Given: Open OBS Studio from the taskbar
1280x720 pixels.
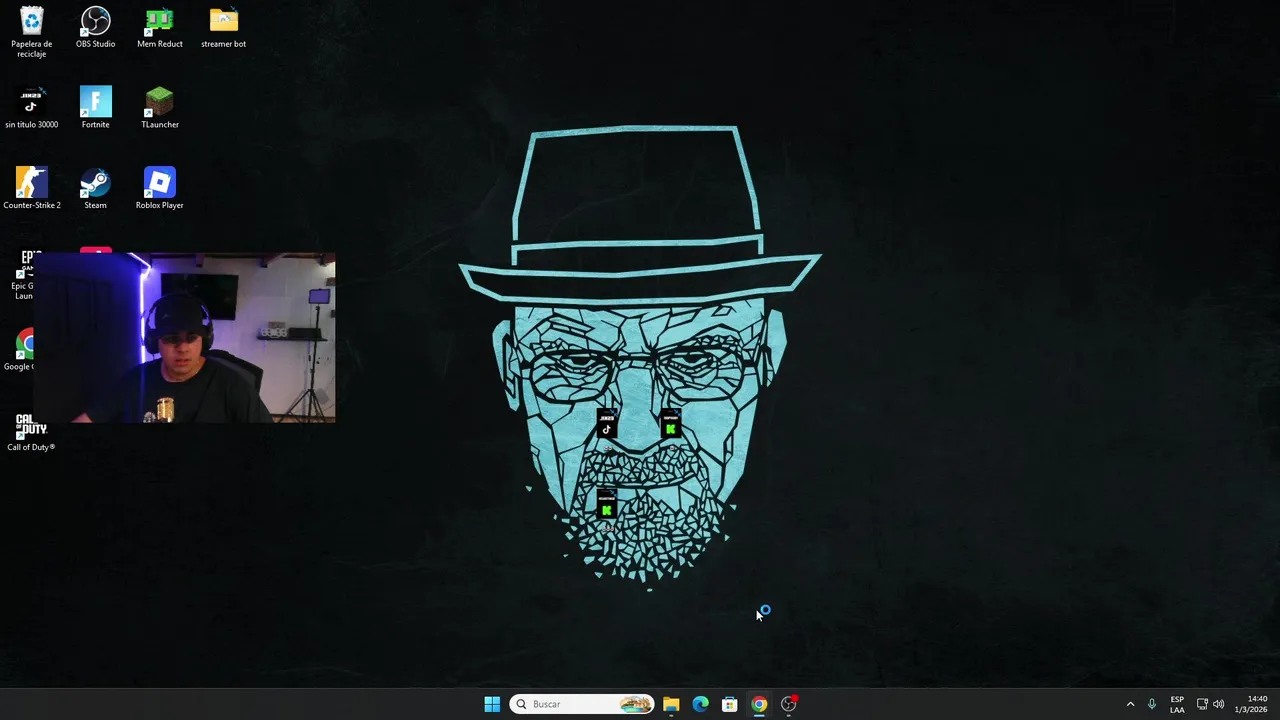Looking at the screenshot, I should [789, 704].
